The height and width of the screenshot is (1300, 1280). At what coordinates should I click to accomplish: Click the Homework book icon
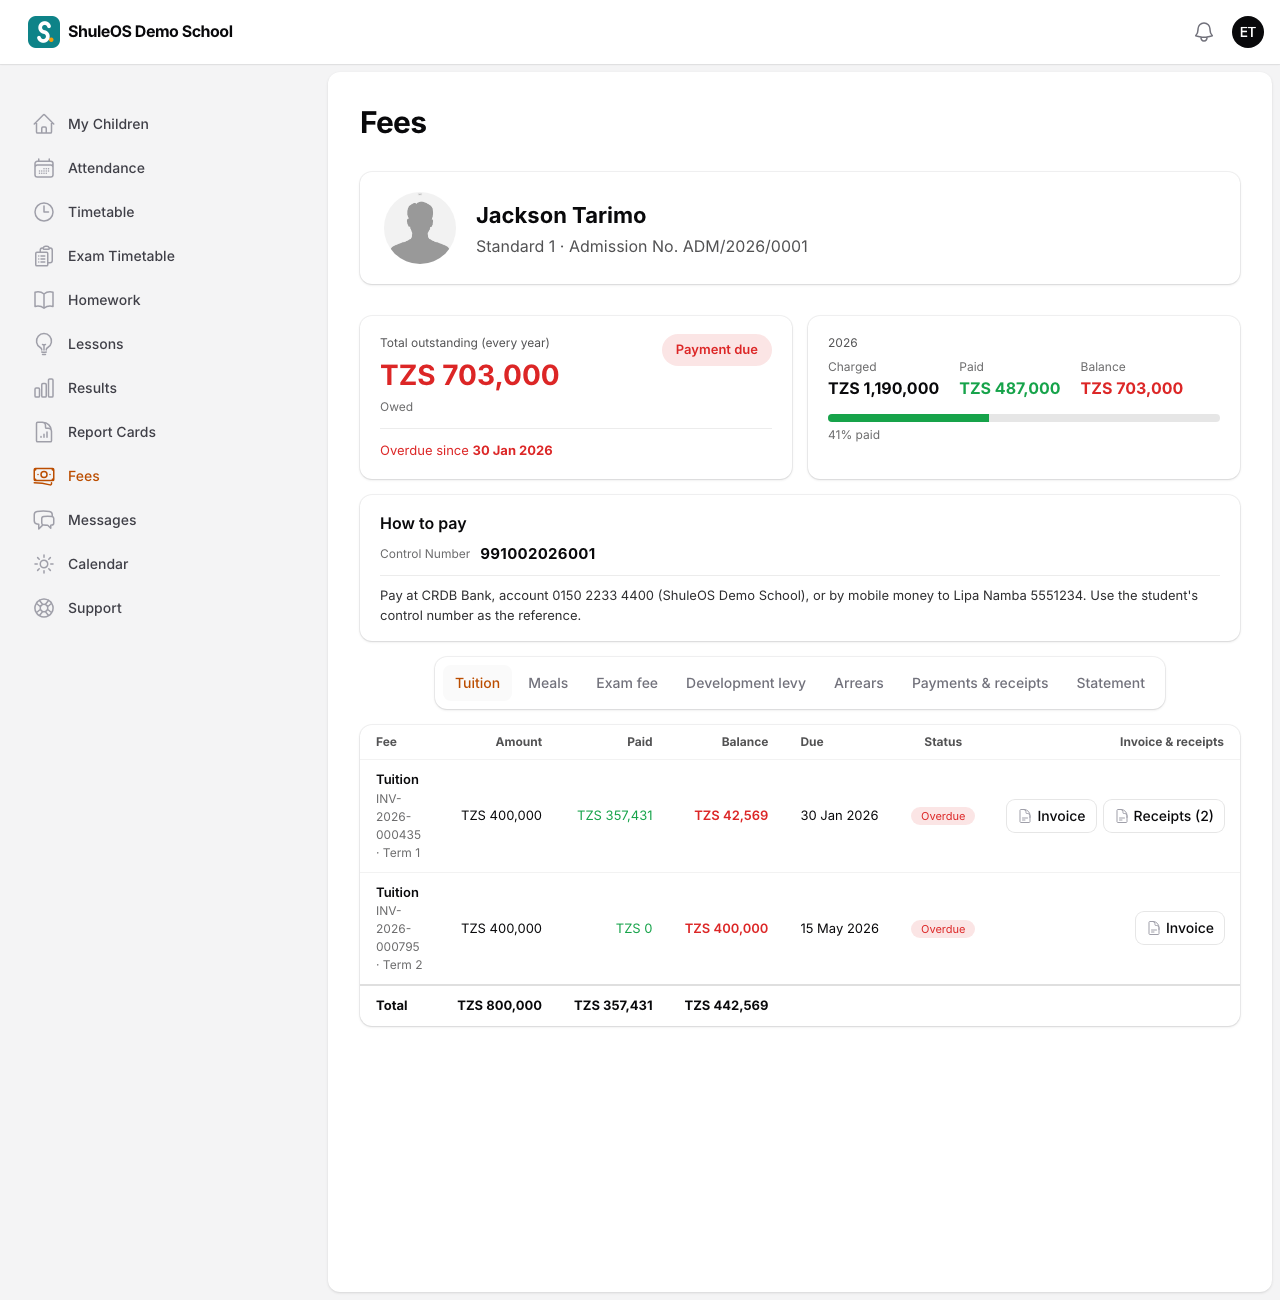point(44,300)
